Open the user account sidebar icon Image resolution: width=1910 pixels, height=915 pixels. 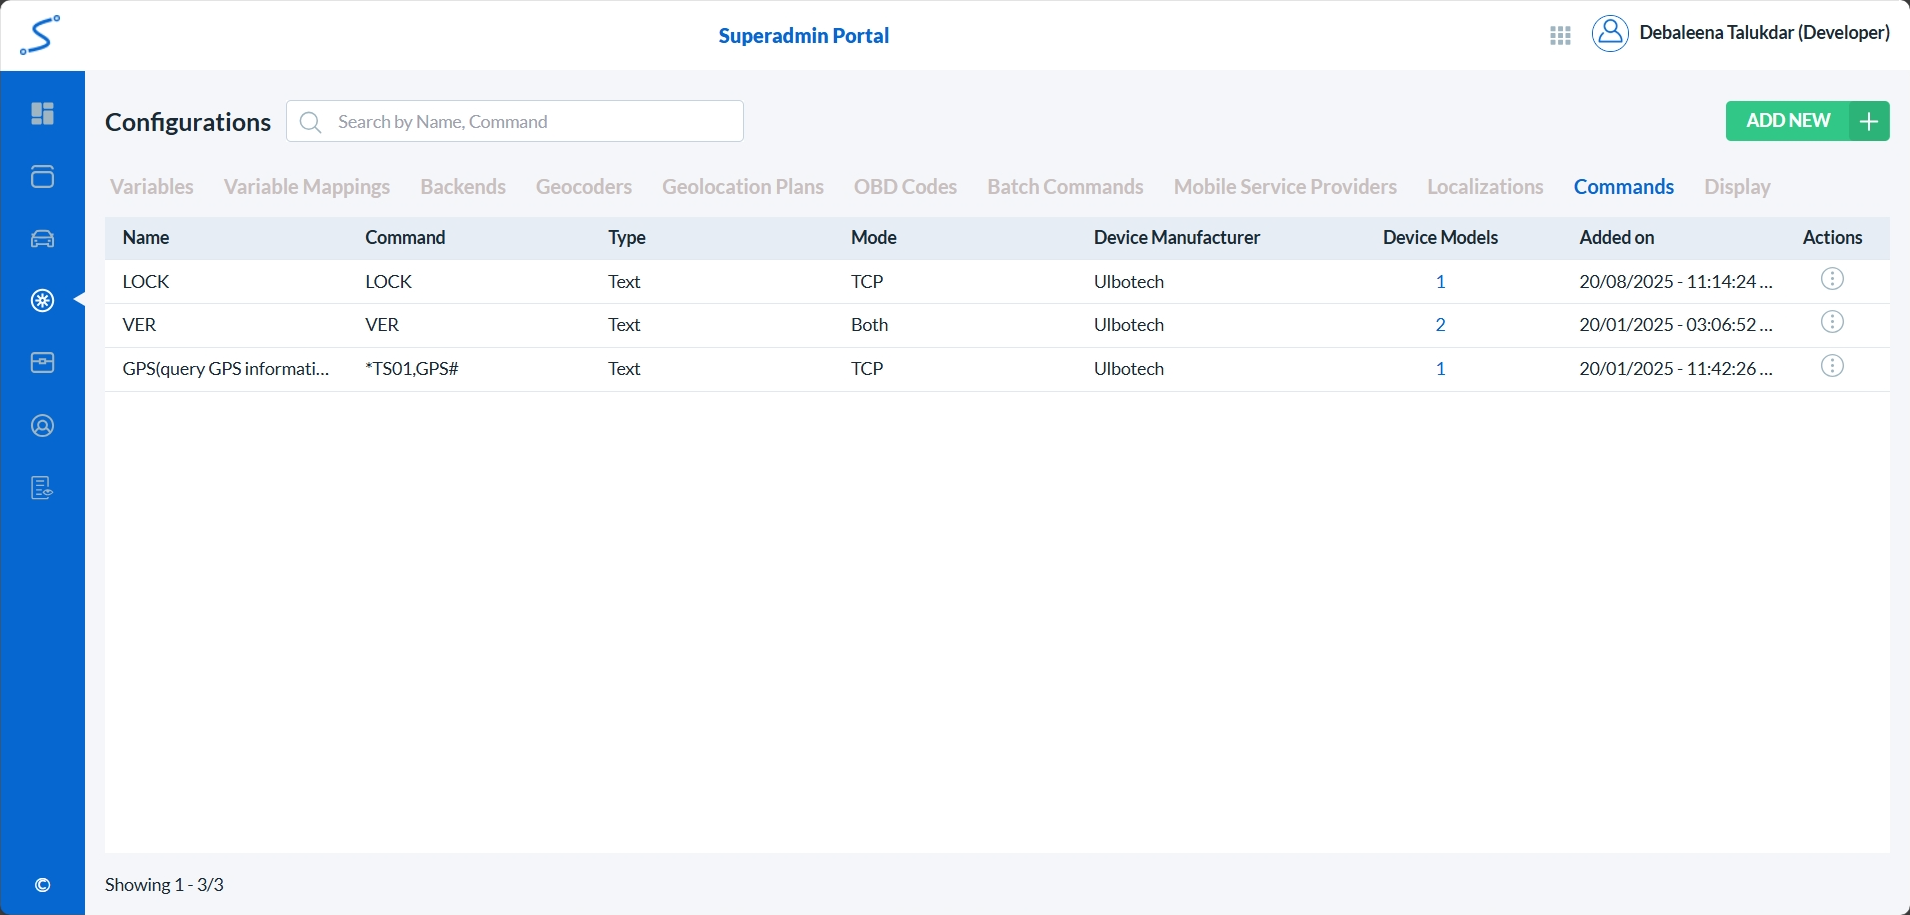click(42, 426)
